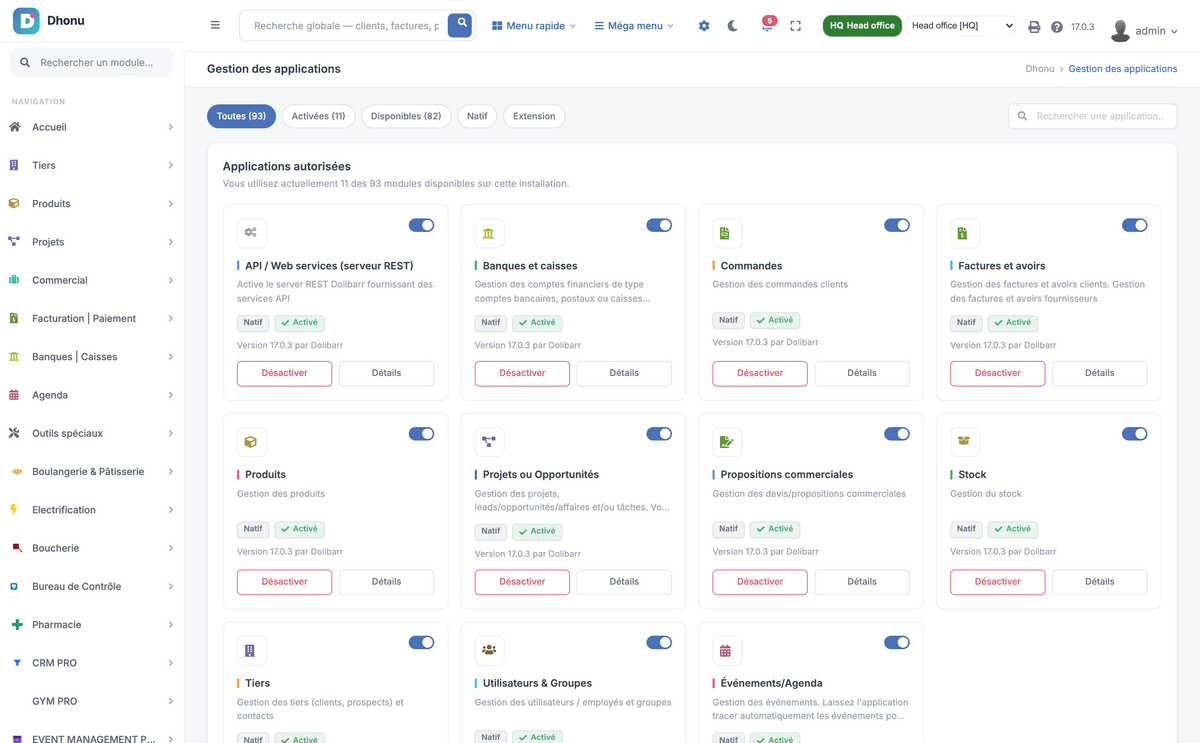Open the Méga menu dropdown
1200x743 pixels.
point(634,26)
